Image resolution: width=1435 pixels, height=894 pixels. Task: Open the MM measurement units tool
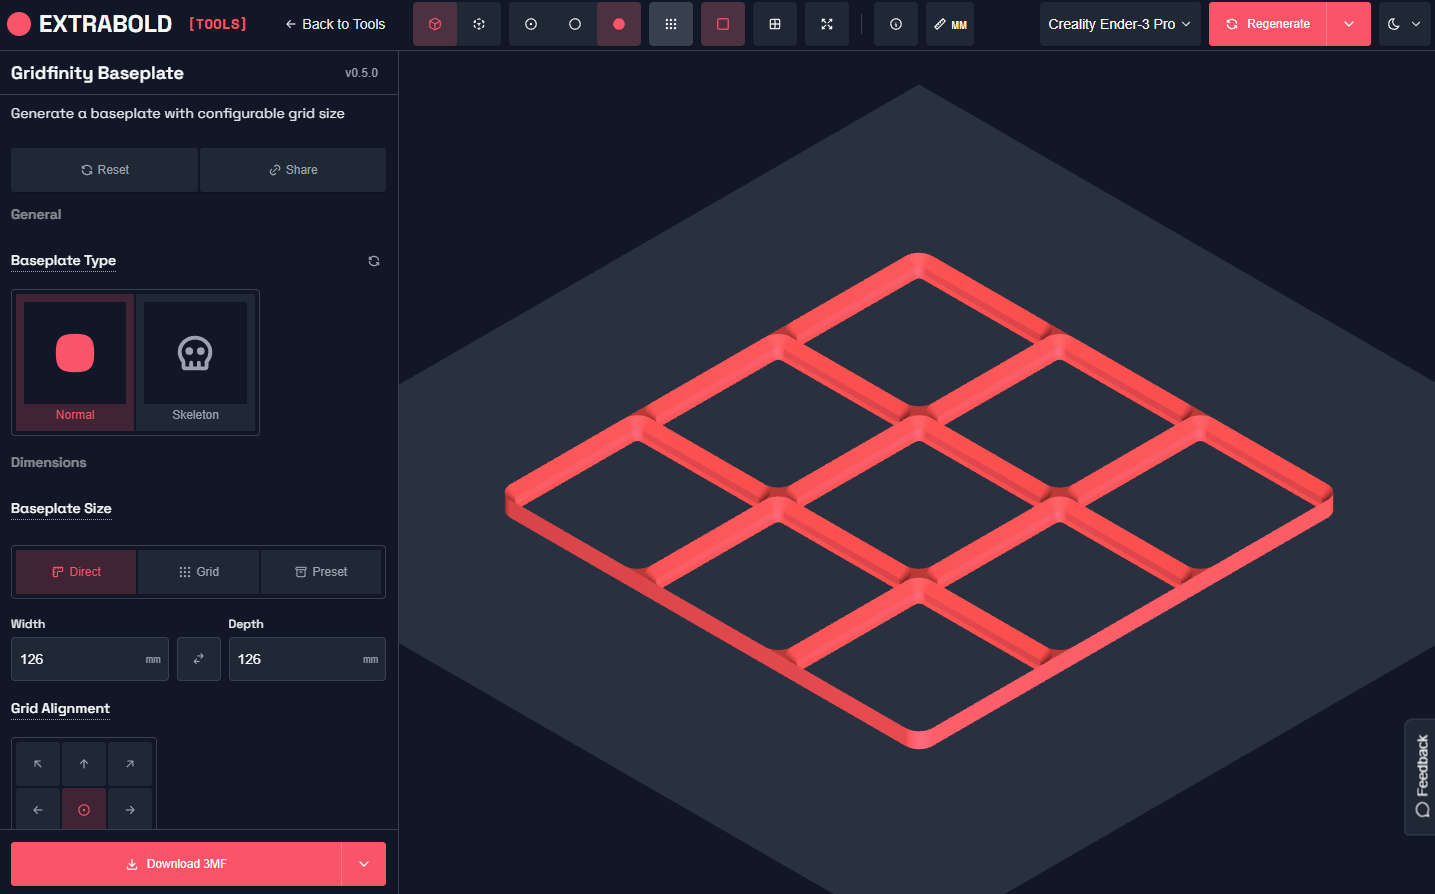(x=948, y=23)
